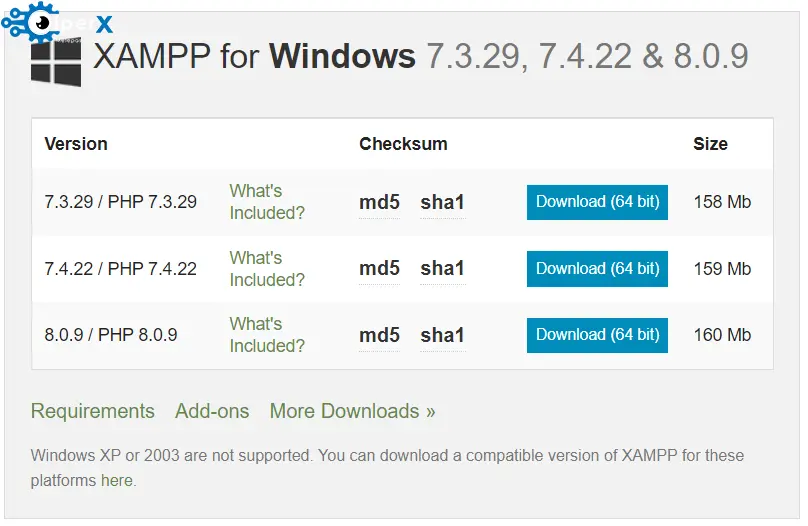Open the Requirements link

pos(93,411)
